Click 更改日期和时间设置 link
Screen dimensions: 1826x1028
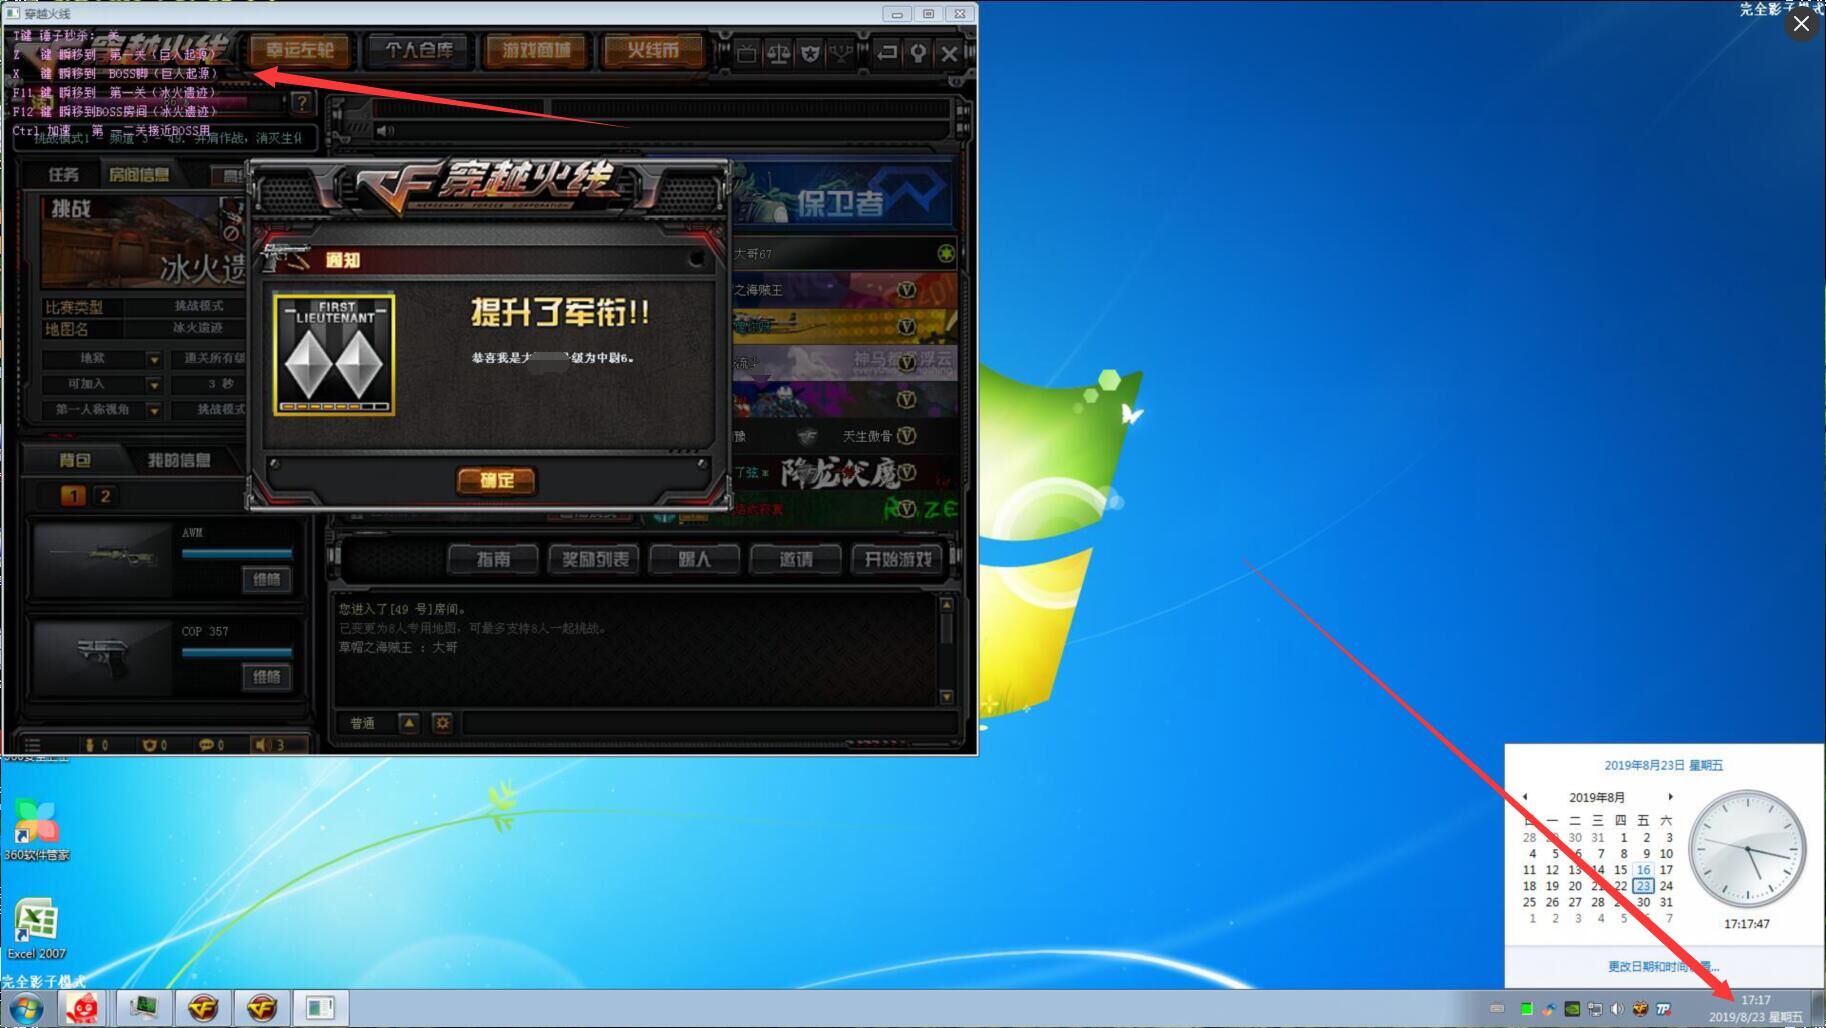click(x=1663, y=966)
